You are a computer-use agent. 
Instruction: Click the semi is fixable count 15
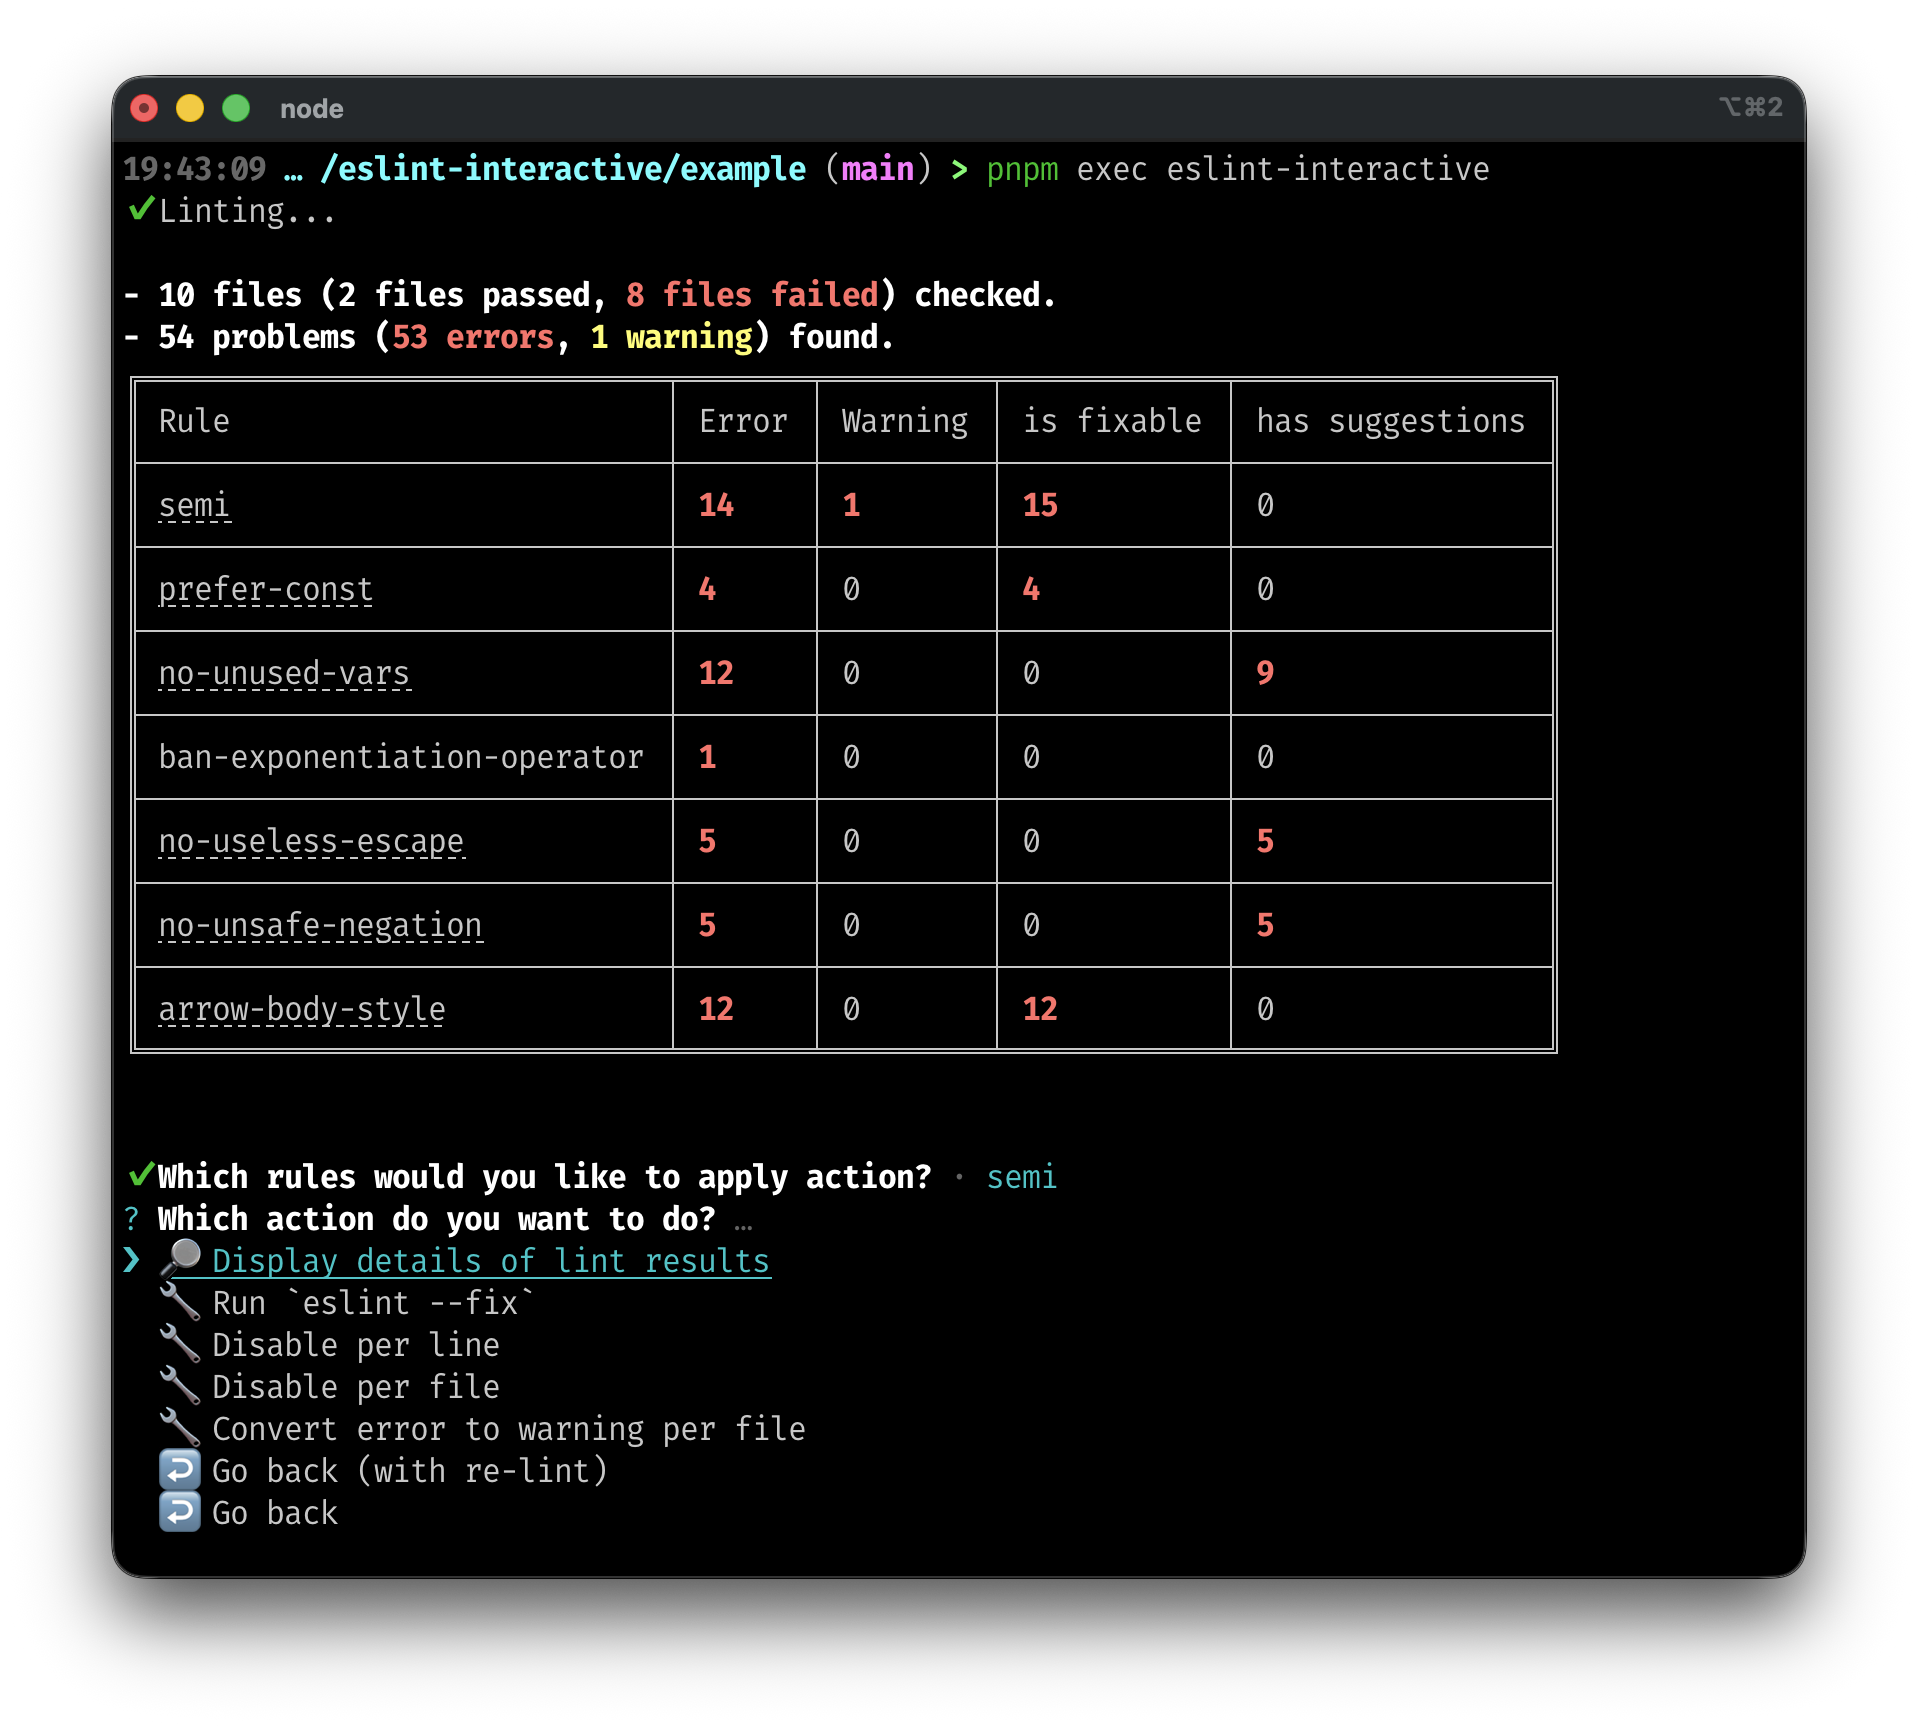[x=1040, y=505]
